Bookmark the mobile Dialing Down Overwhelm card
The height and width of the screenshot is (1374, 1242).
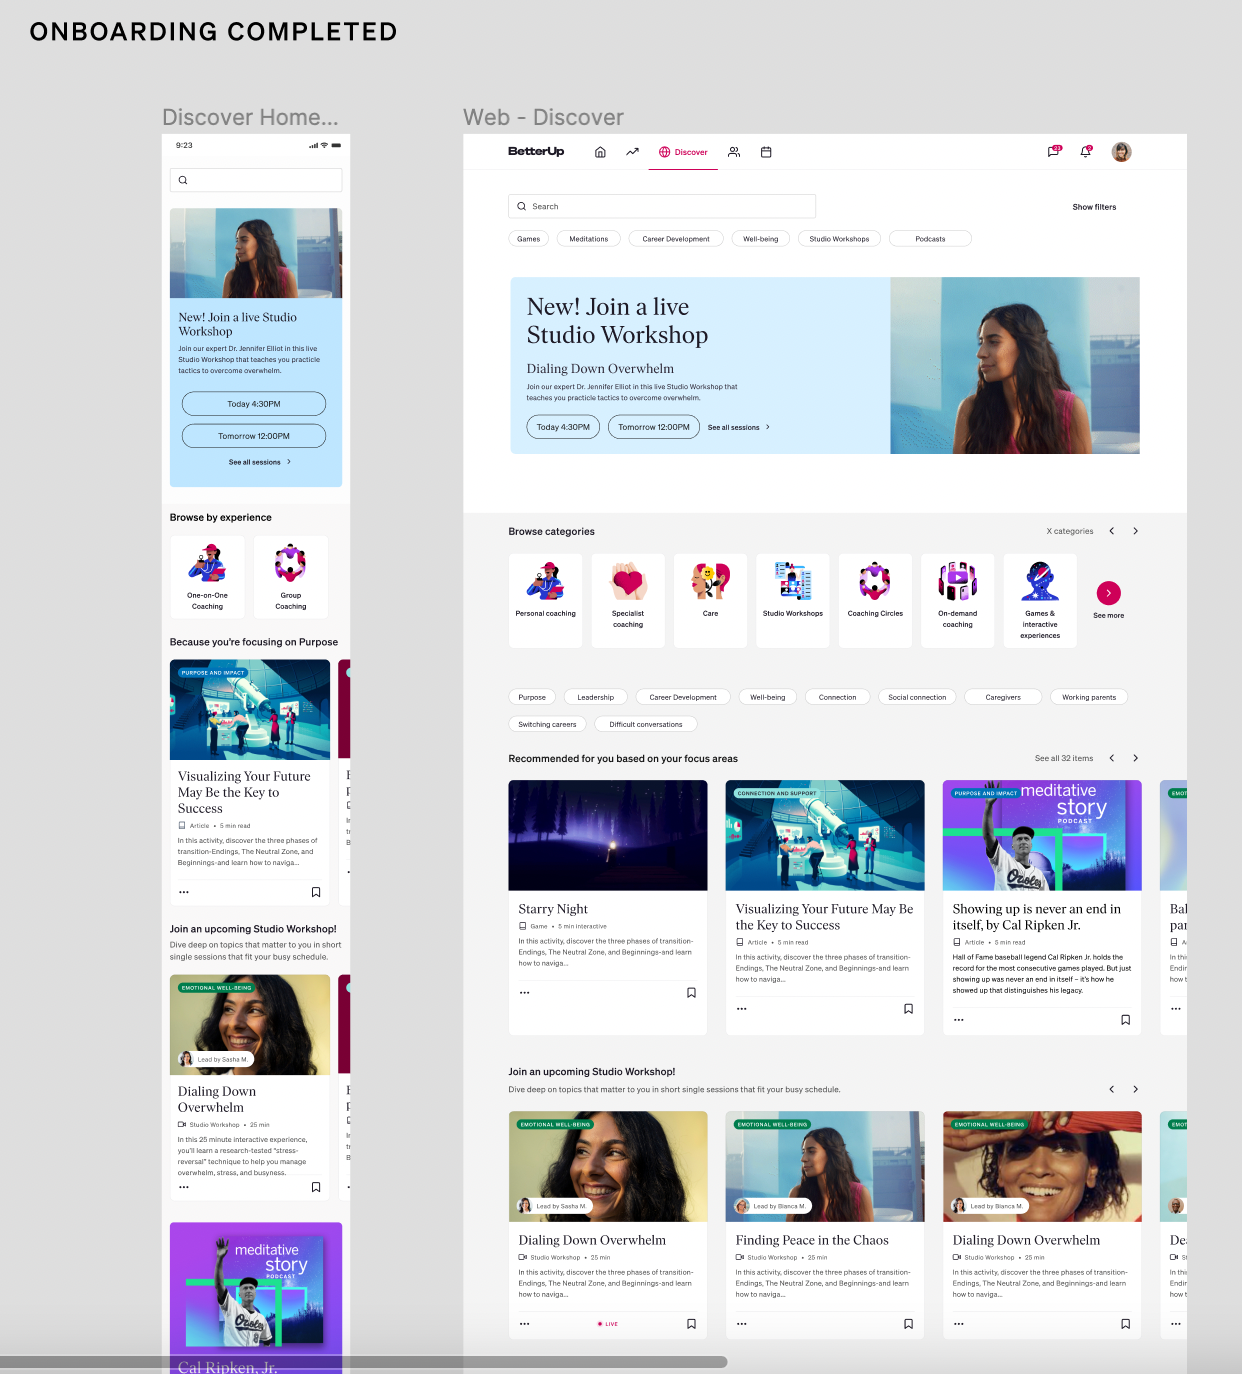coord(316,1187)
